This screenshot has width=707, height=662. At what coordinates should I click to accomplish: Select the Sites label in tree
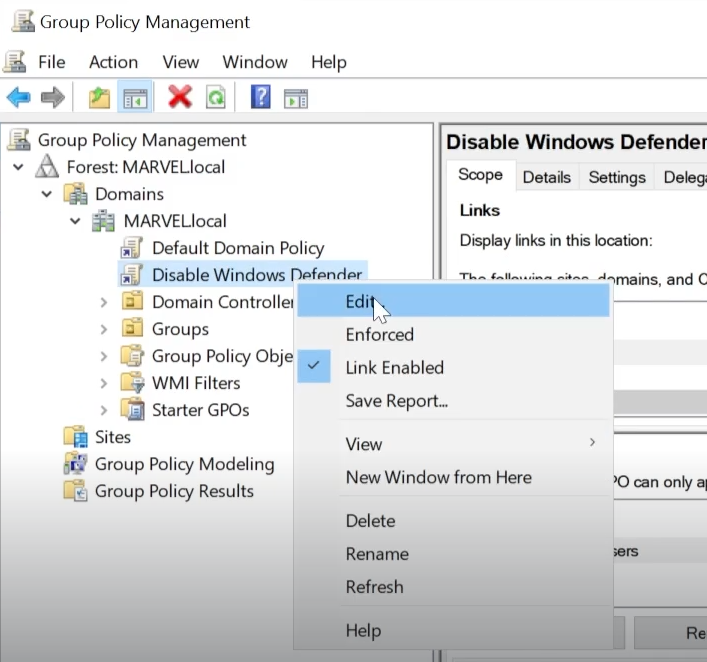(x=113, y=437)
